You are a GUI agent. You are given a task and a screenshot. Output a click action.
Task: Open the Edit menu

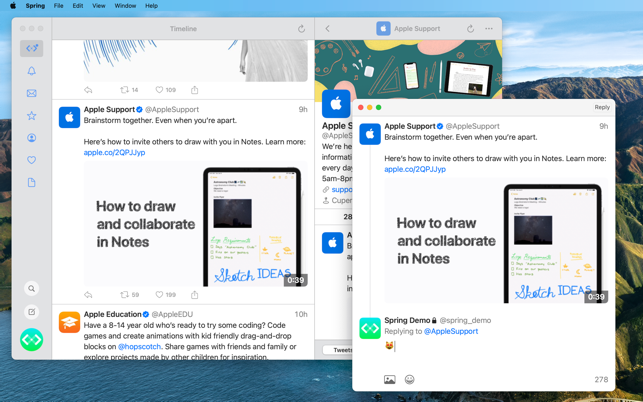click(x=78, y=6)
